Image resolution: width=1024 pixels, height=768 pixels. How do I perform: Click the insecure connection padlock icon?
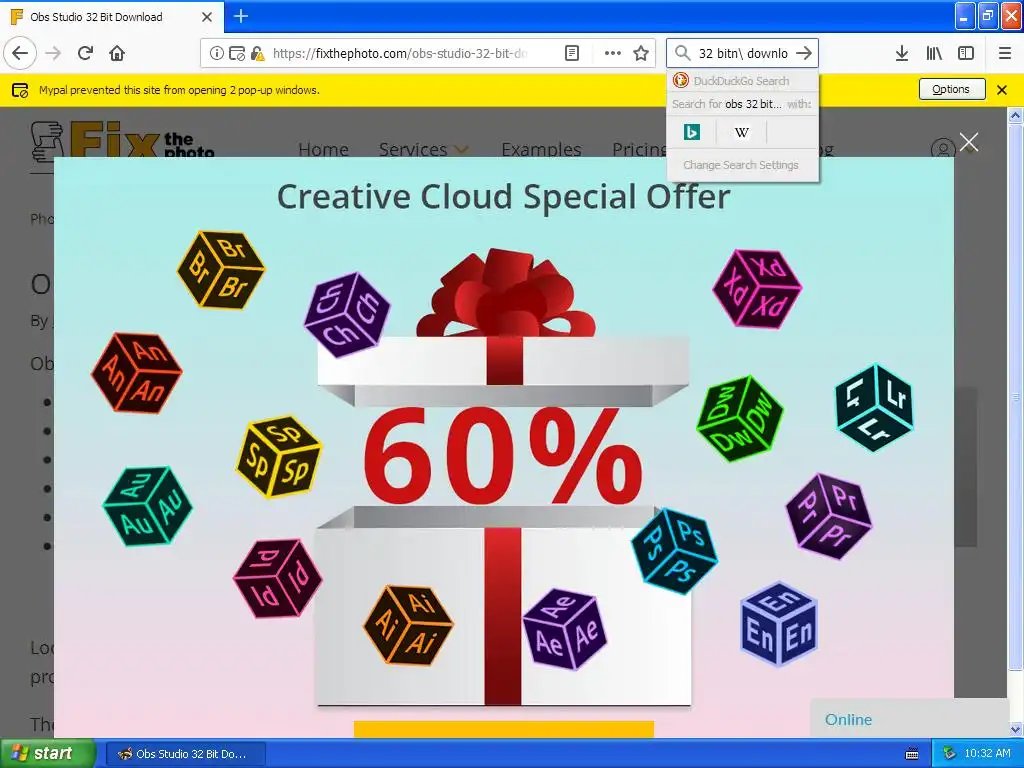click(257, 54)
